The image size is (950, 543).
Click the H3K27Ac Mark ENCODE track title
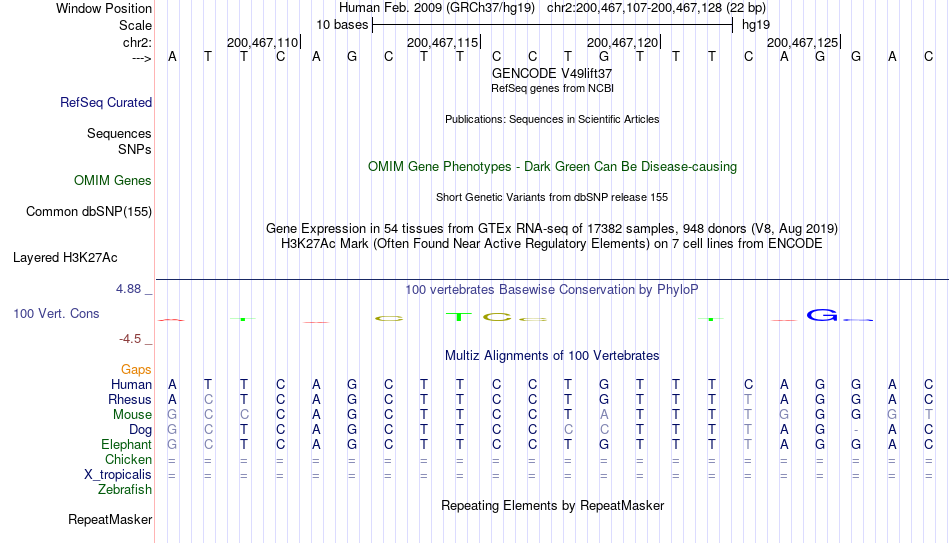pyautogui.click(x=552, y=244)
